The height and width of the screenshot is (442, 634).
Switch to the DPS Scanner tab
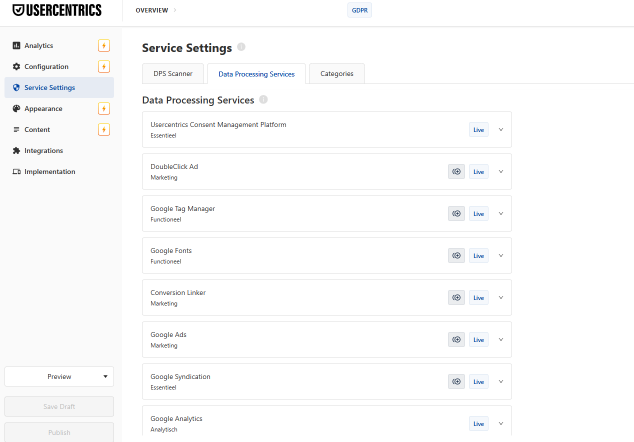pos(173,73)
